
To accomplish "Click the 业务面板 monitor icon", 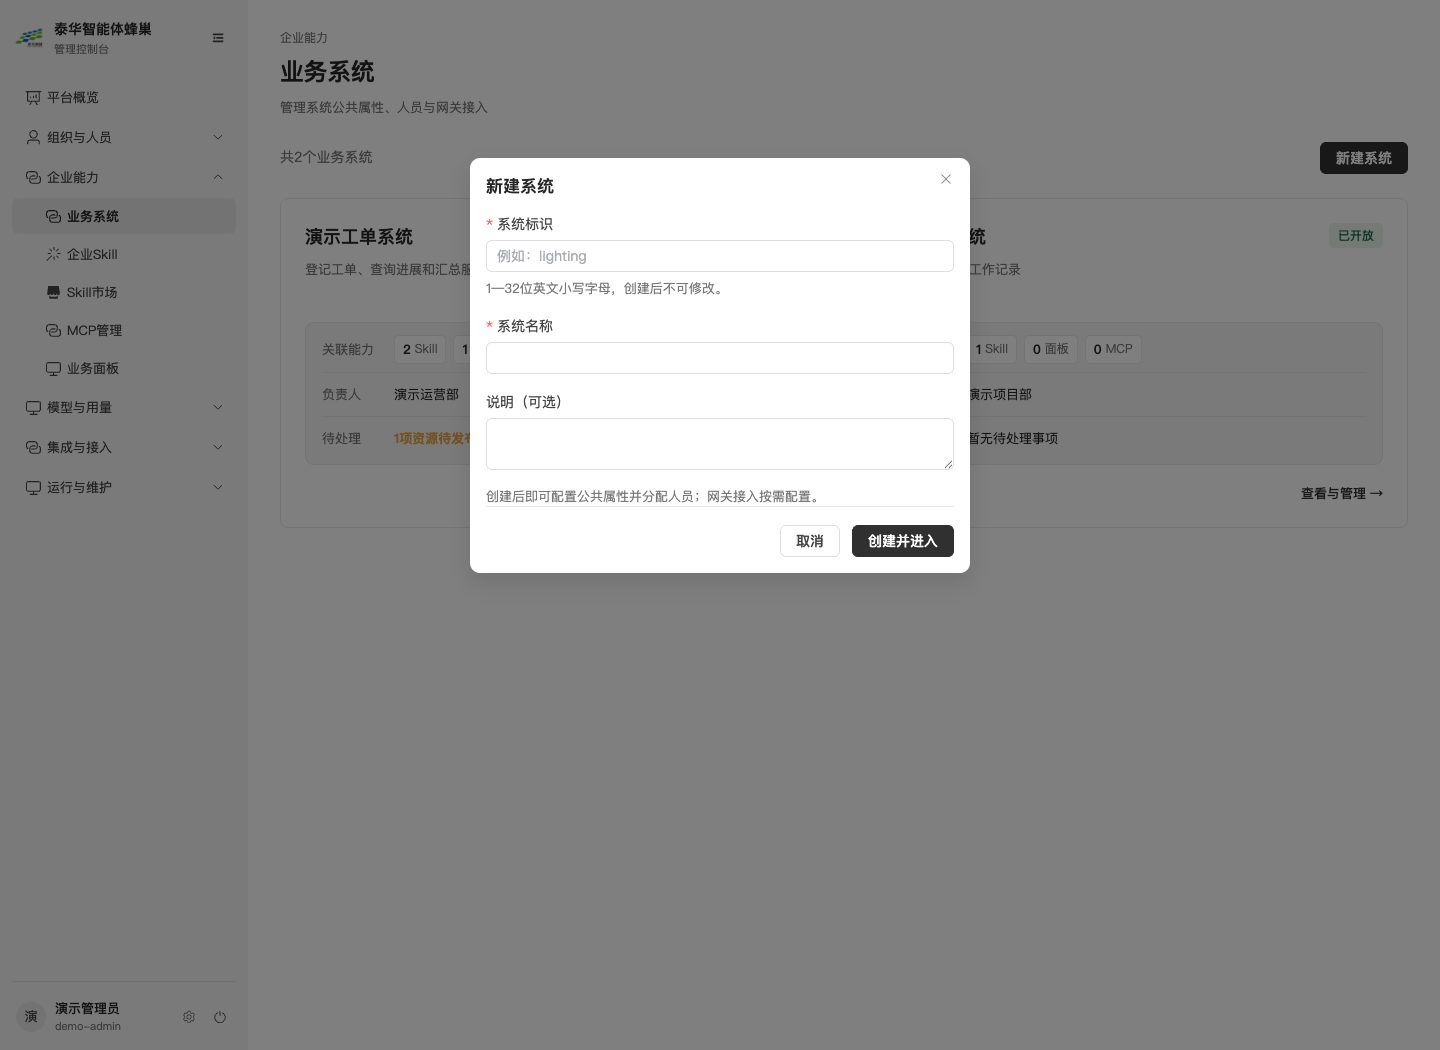I will (53, 368).
